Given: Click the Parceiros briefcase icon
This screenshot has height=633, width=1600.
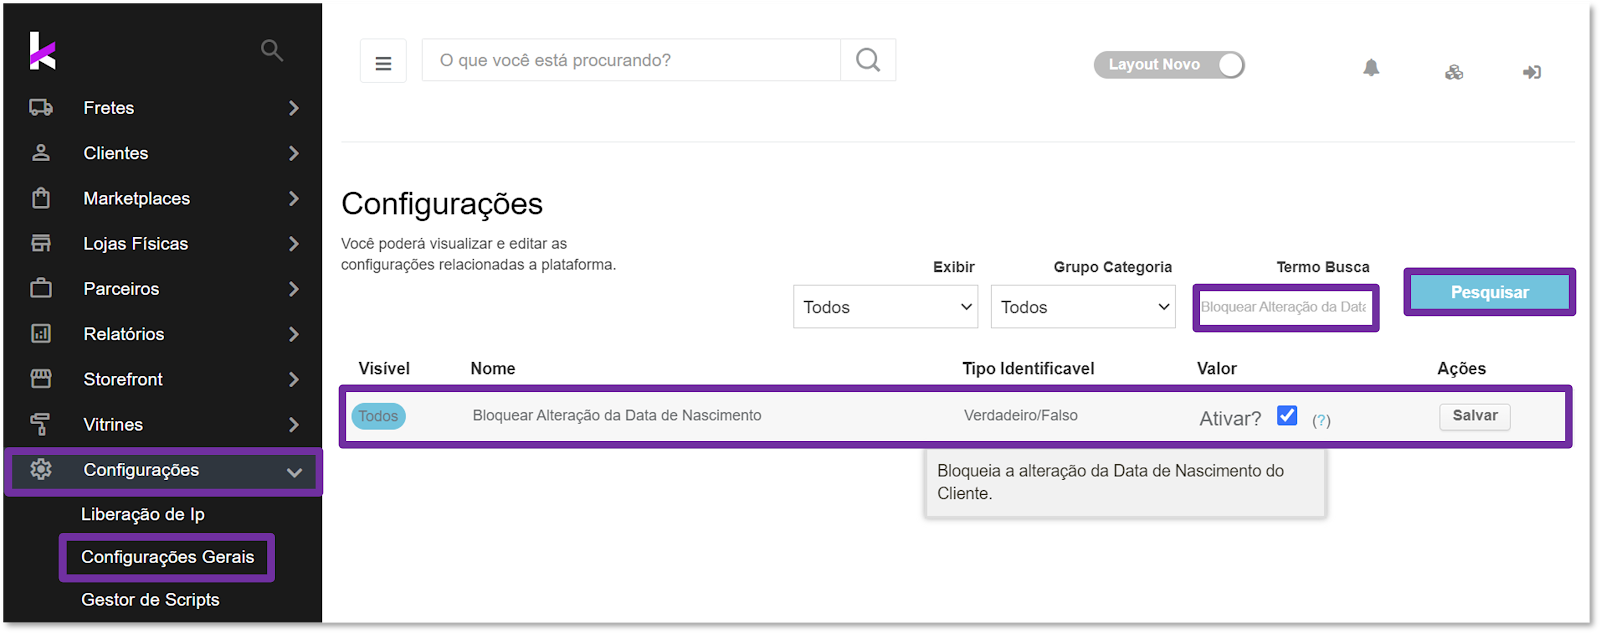Looking at the screenshot, I should pos(41,288).
